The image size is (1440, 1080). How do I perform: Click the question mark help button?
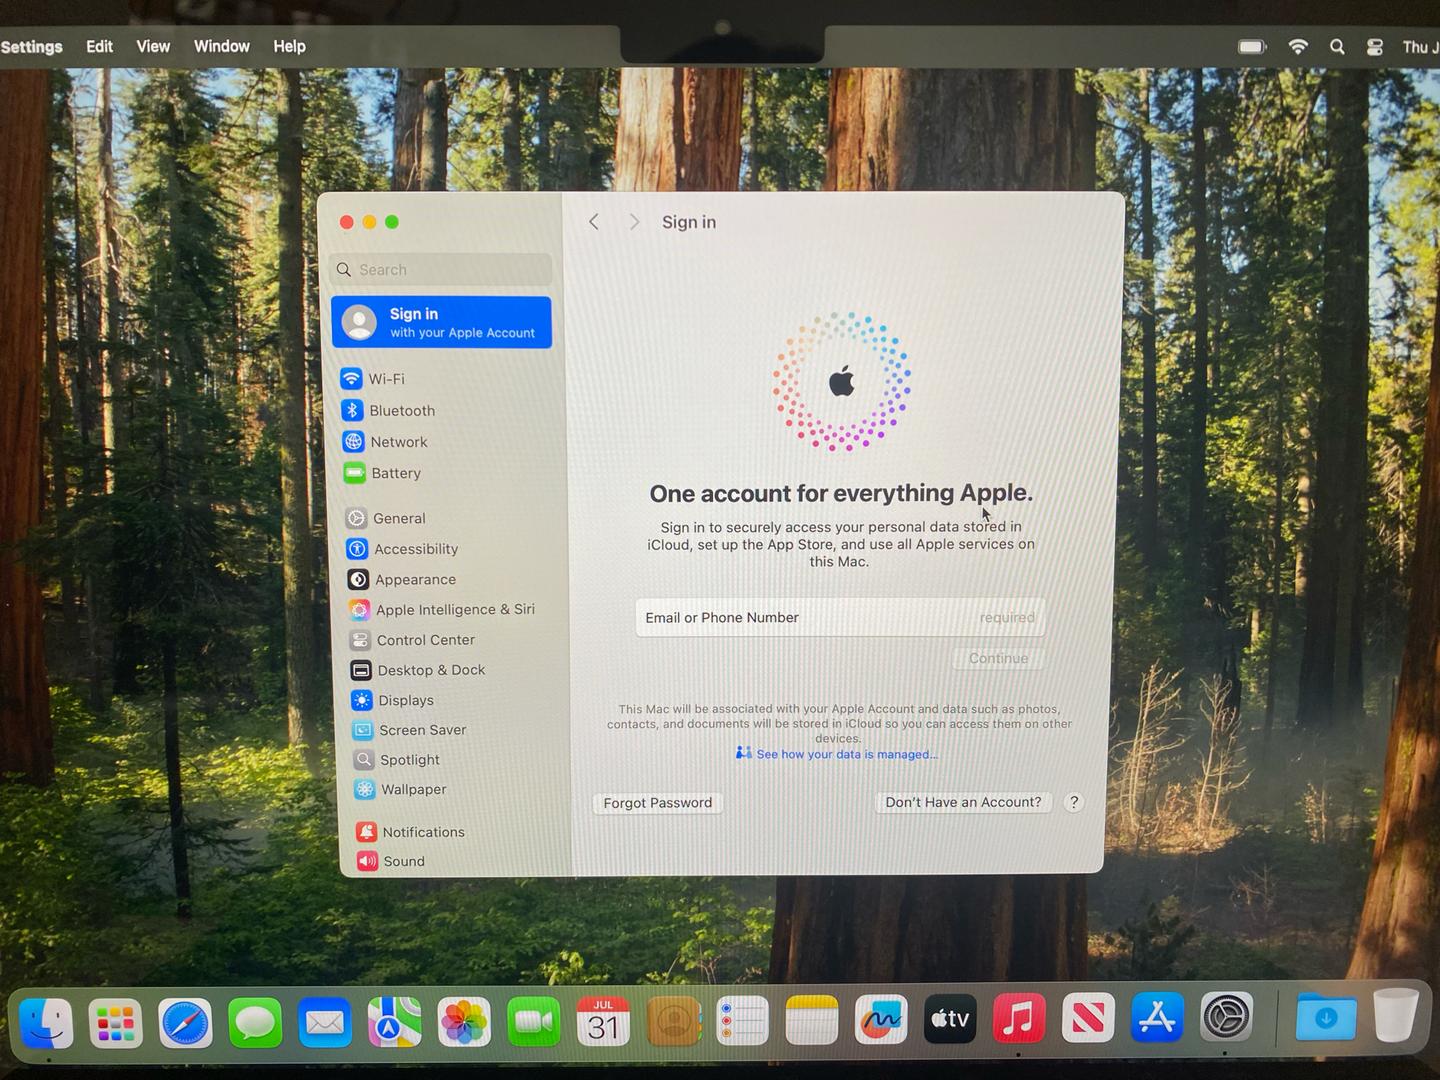[1073, 802]
